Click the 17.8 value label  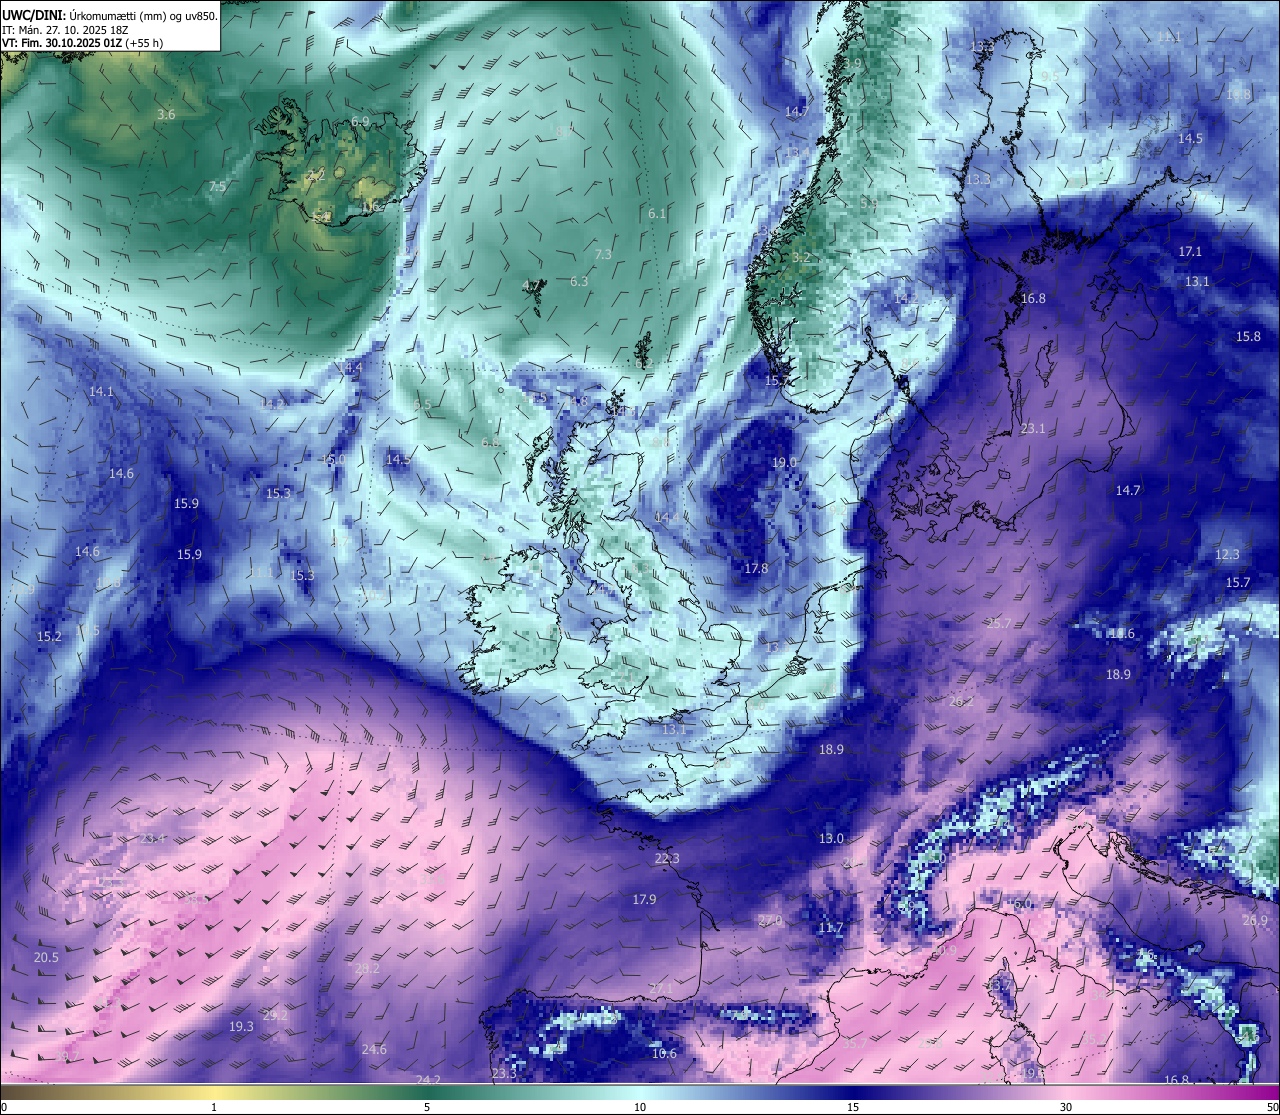point(756,569)
